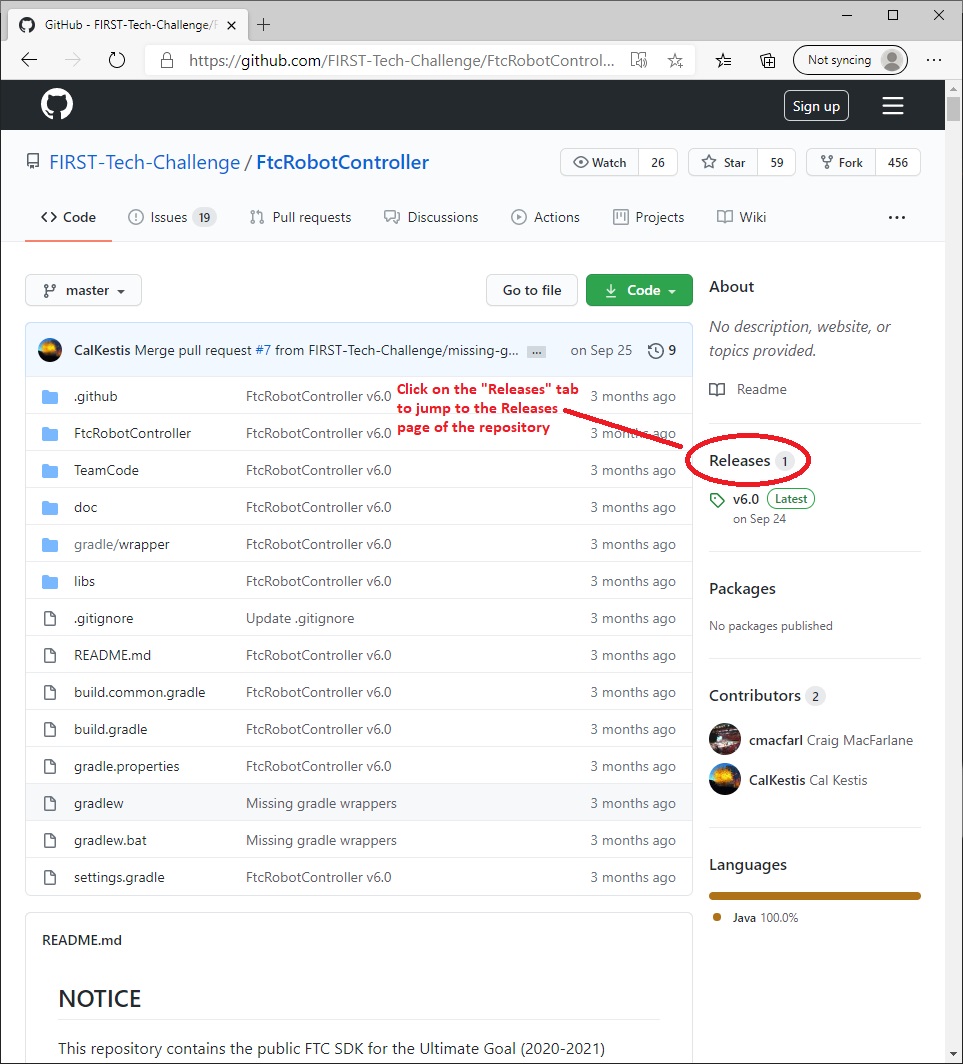Open browser Collections icon

pos(767,61)
